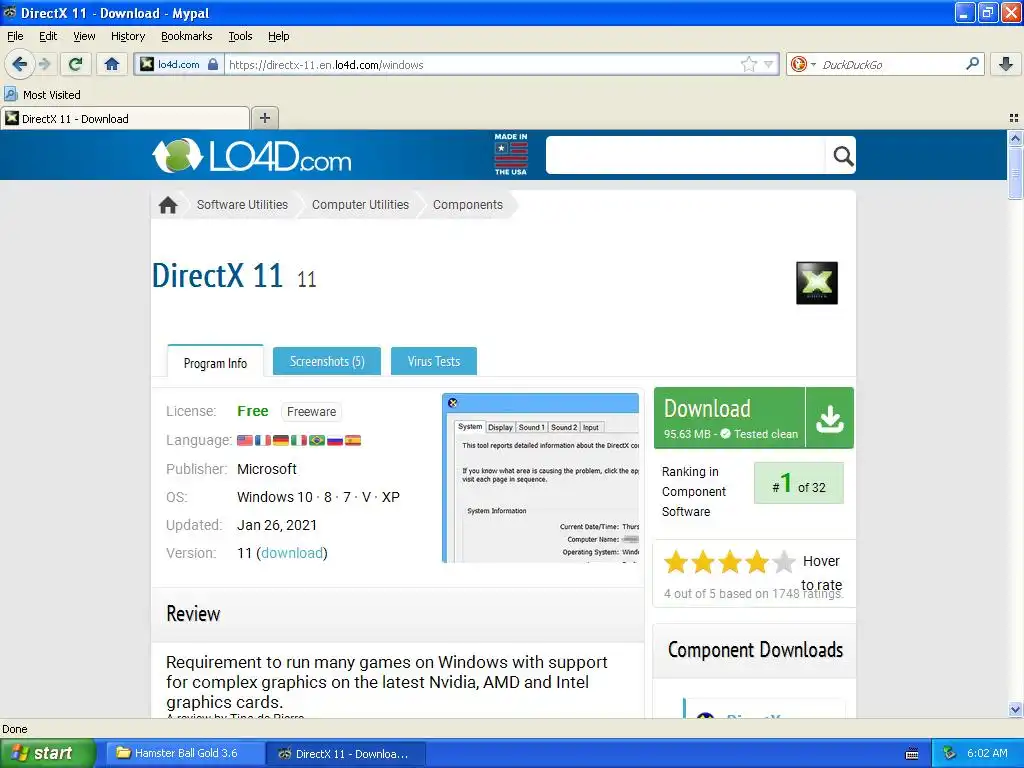This screenshot has height=768, width=1024.
Task: Rate one star with the first star
Action: pyautogui.click(x=676, y=562)
